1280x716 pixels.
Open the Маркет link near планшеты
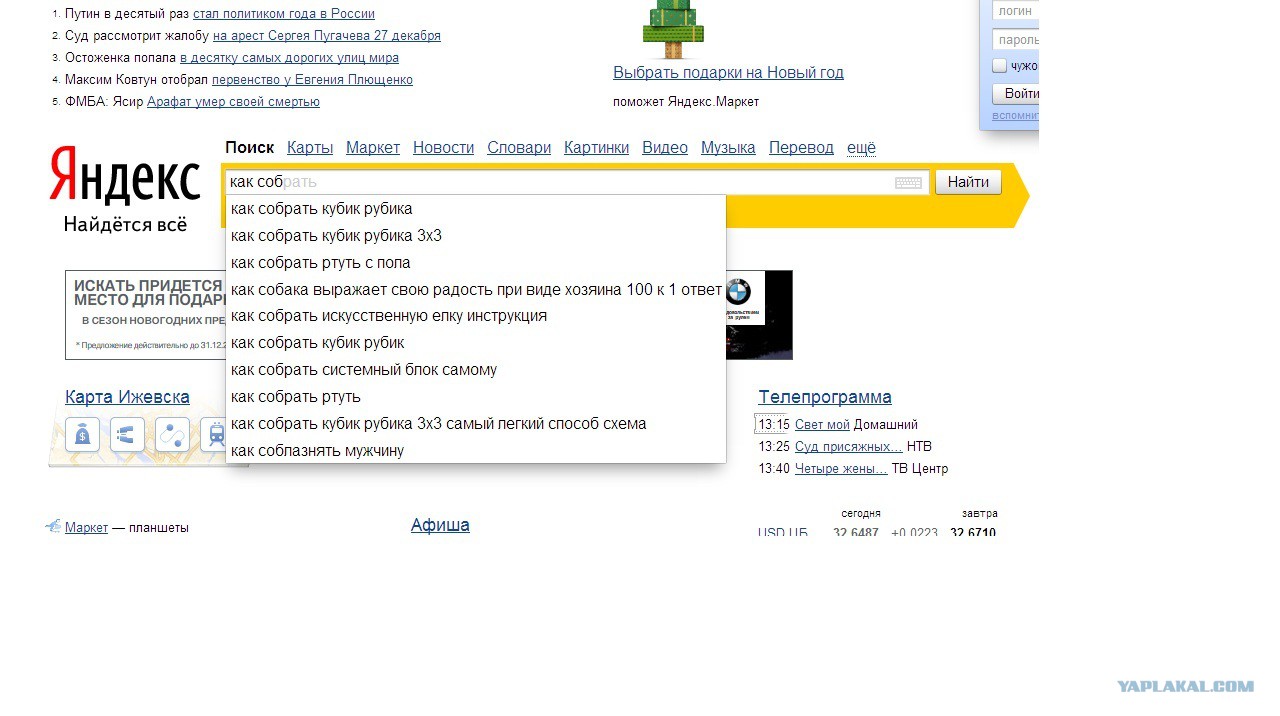[86, 528]
